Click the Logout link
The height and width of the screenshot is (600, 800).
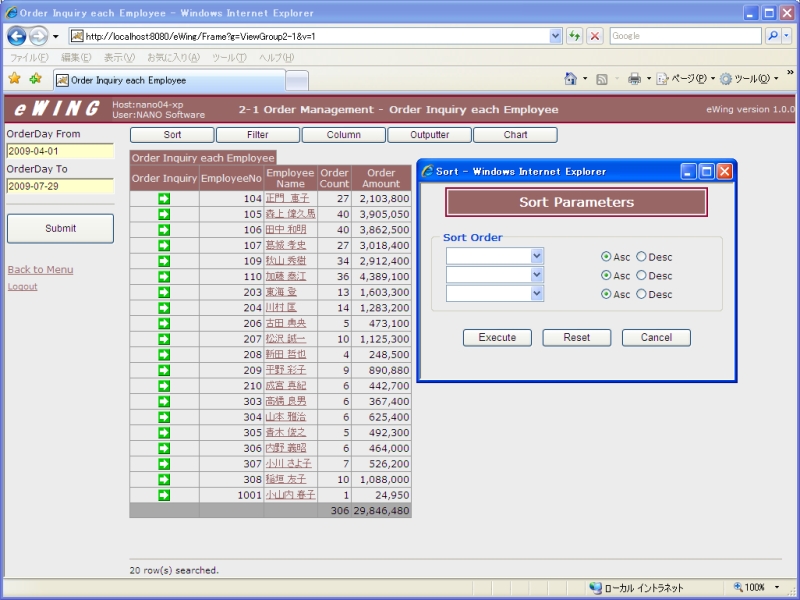pos(22,287)
